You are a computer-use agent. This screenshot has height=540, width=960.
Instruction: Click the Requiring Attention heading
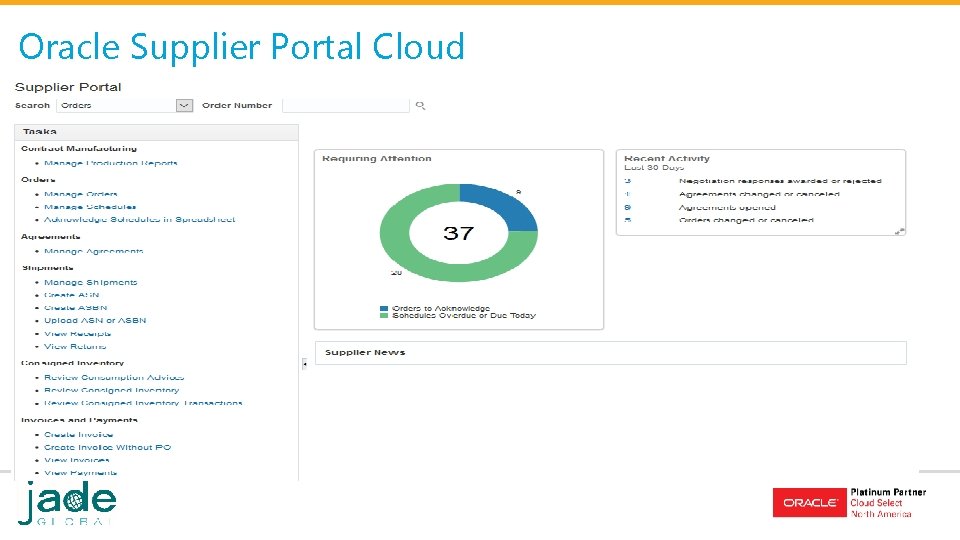(377, 159)
